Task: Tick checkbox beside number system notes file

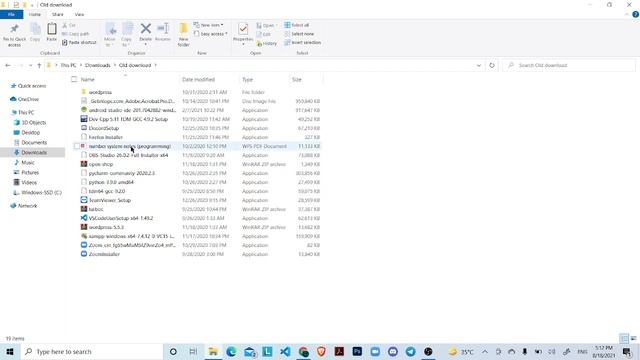Action: [77, 146]
